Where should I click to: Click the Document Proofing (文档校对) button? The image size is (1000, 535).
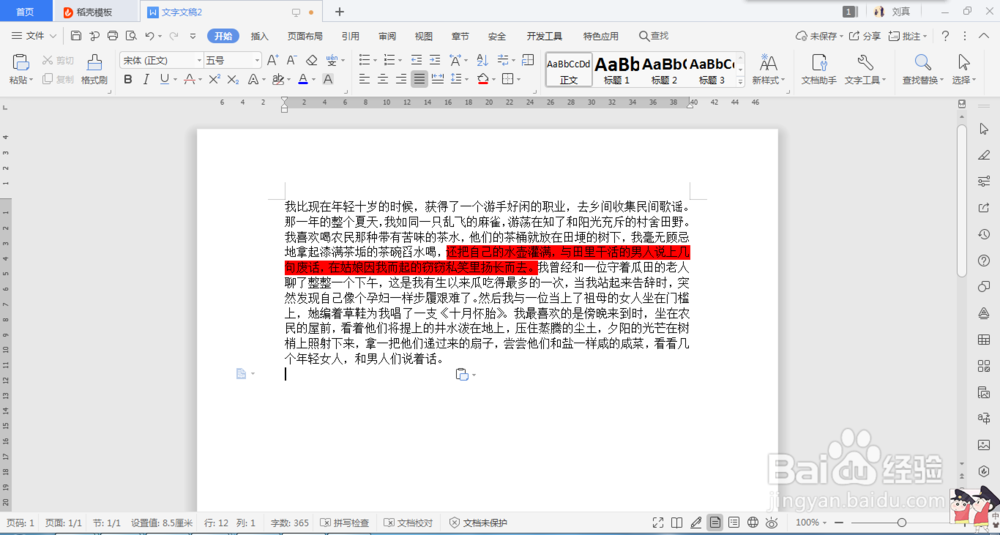point(408,523)
